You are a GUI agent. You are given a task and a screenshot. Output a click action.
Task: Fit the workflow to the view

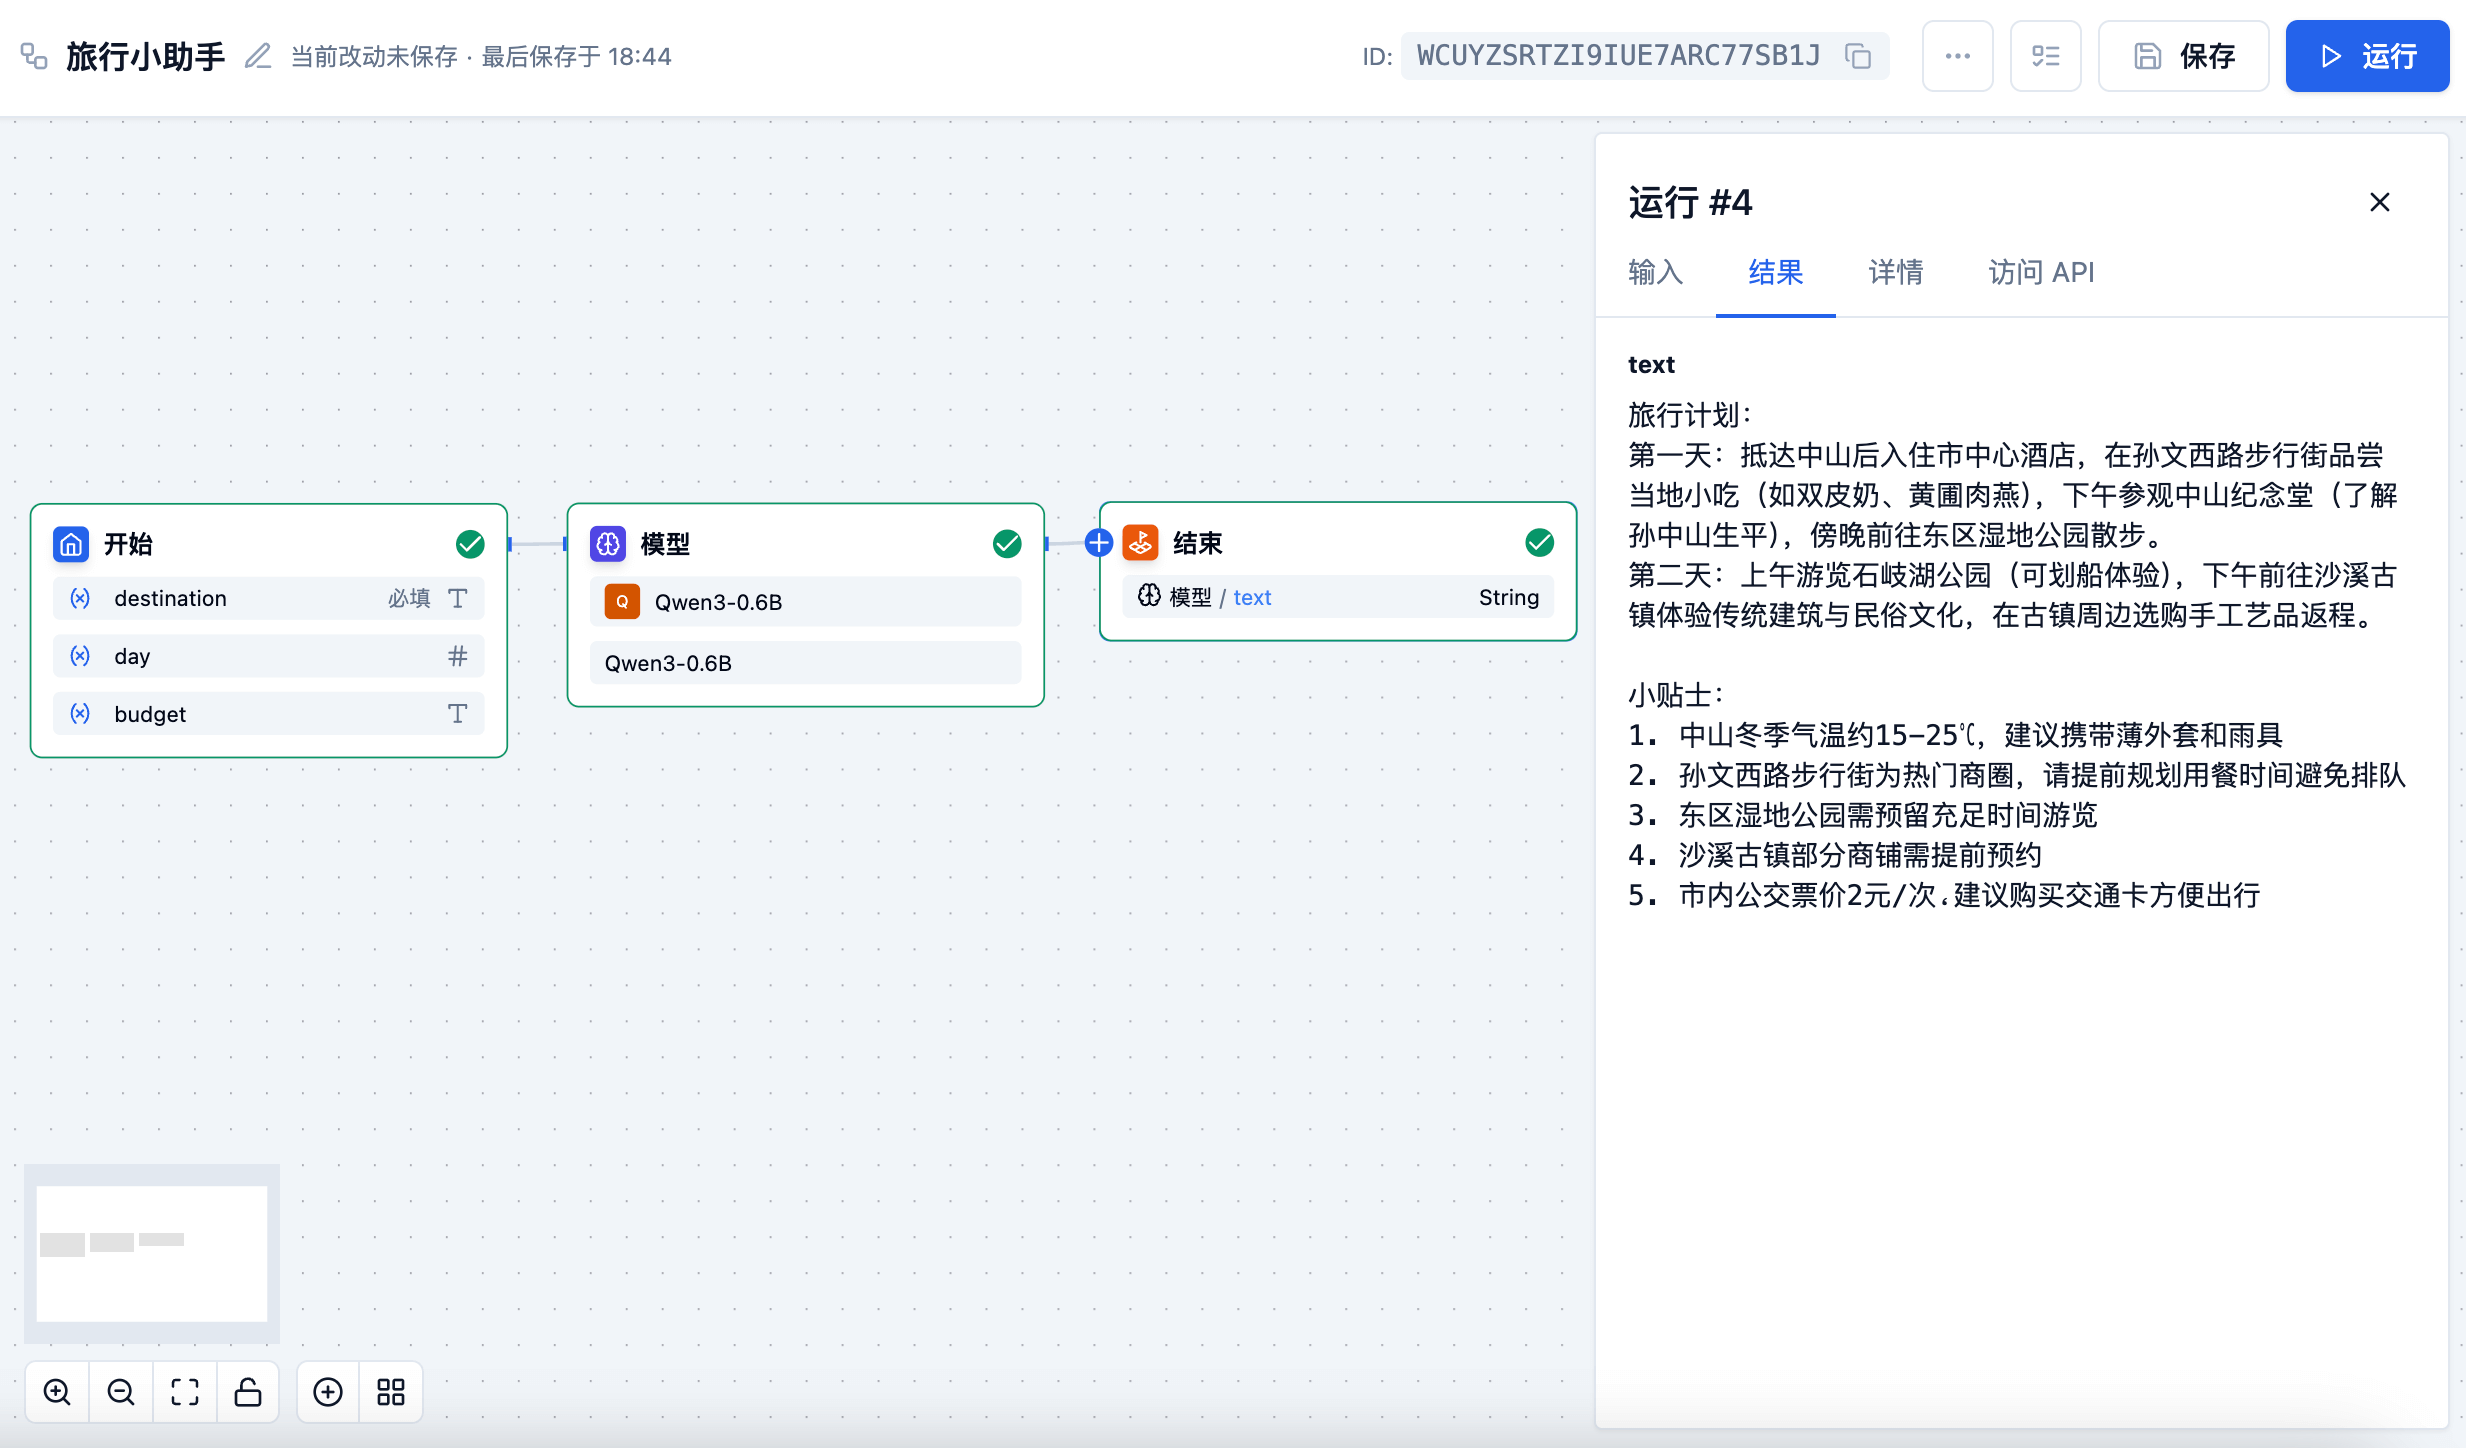[185, 1391]
